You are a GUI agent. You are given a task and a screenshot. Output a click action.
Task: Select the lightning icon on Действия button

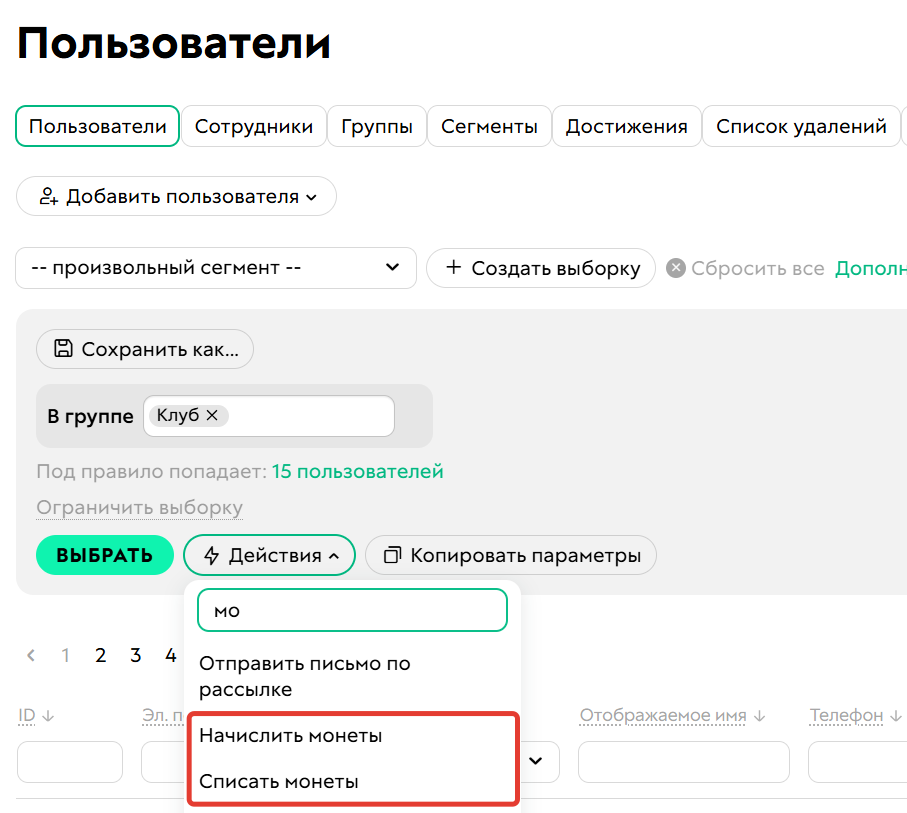click(x=210, y=555)
